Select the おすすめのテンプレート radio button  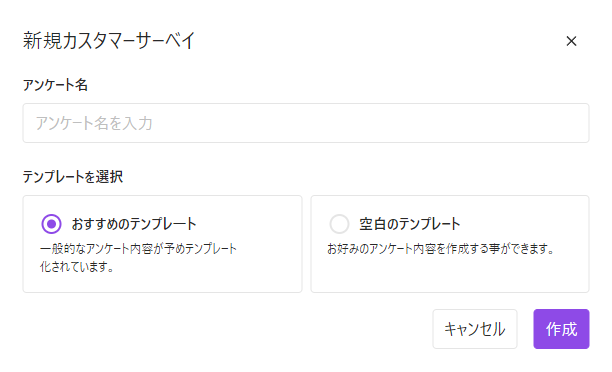[51, 224]
